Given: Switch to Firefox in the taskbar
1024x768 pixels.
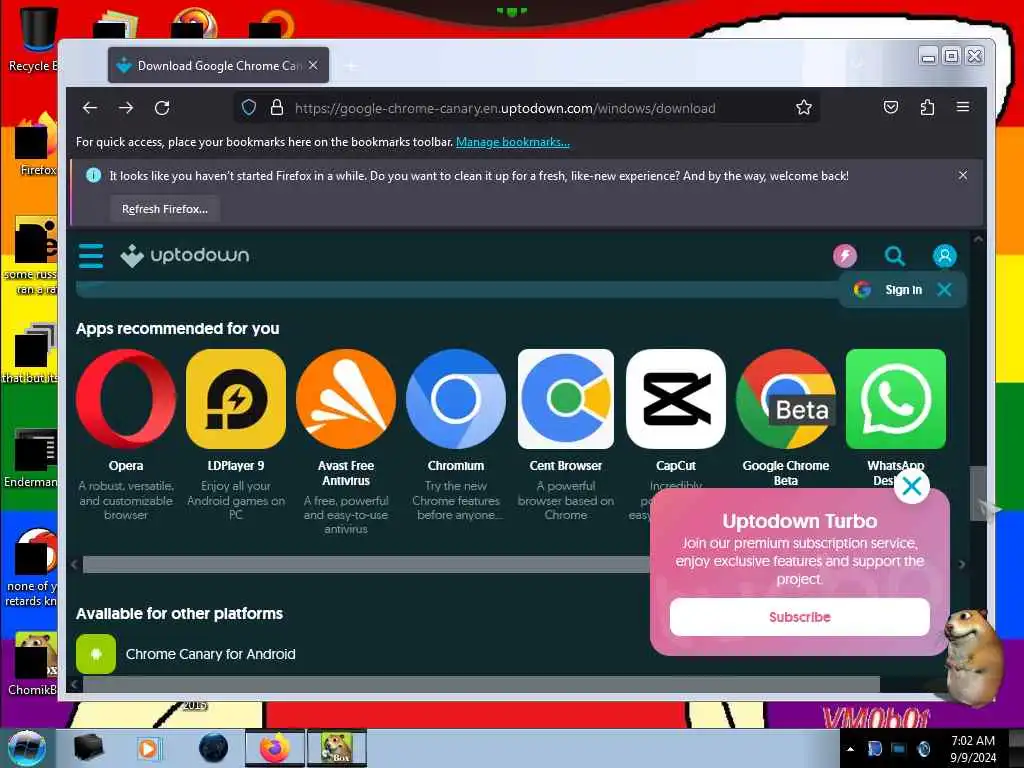Looking at the screenshot, I should tap(275, 748).
